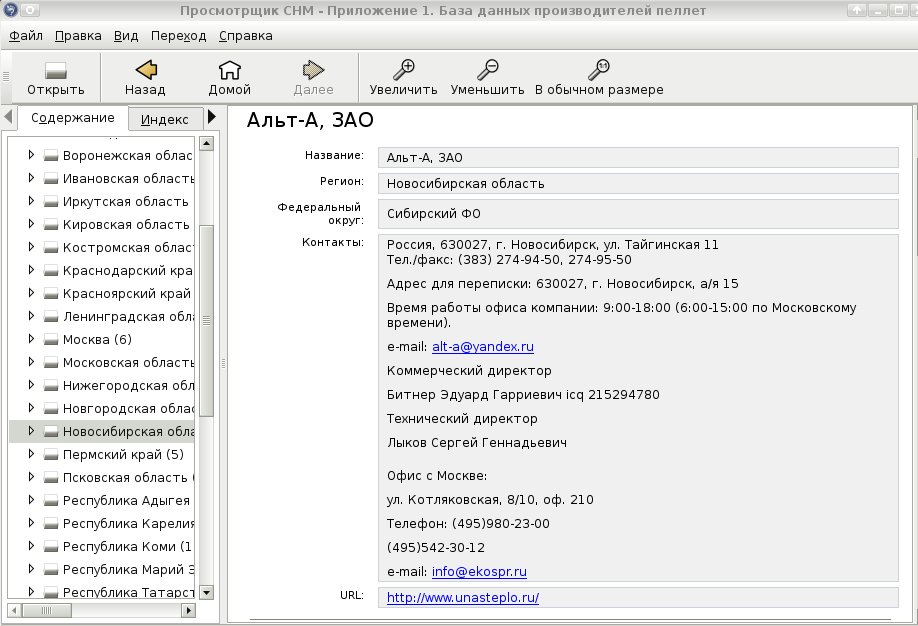
Task: Expand the Новгородская область node
Action: coord(31,408)
